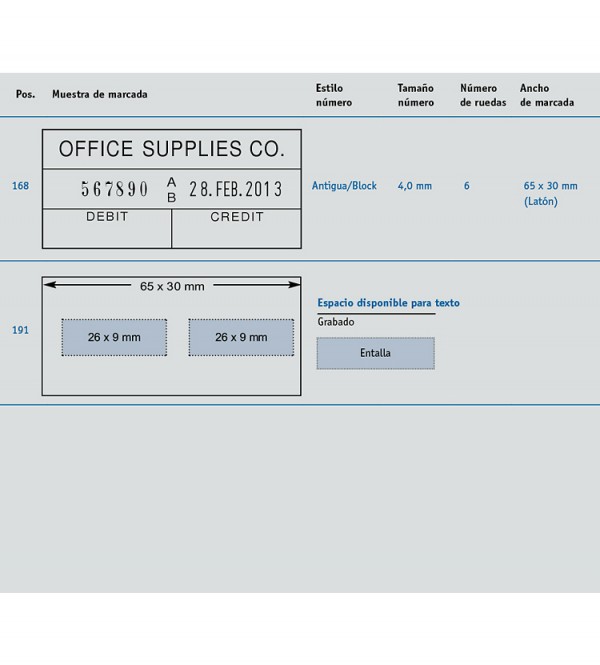Click the wheels count '6'
This screenshot has height=665, width=600.
(466, 186)
